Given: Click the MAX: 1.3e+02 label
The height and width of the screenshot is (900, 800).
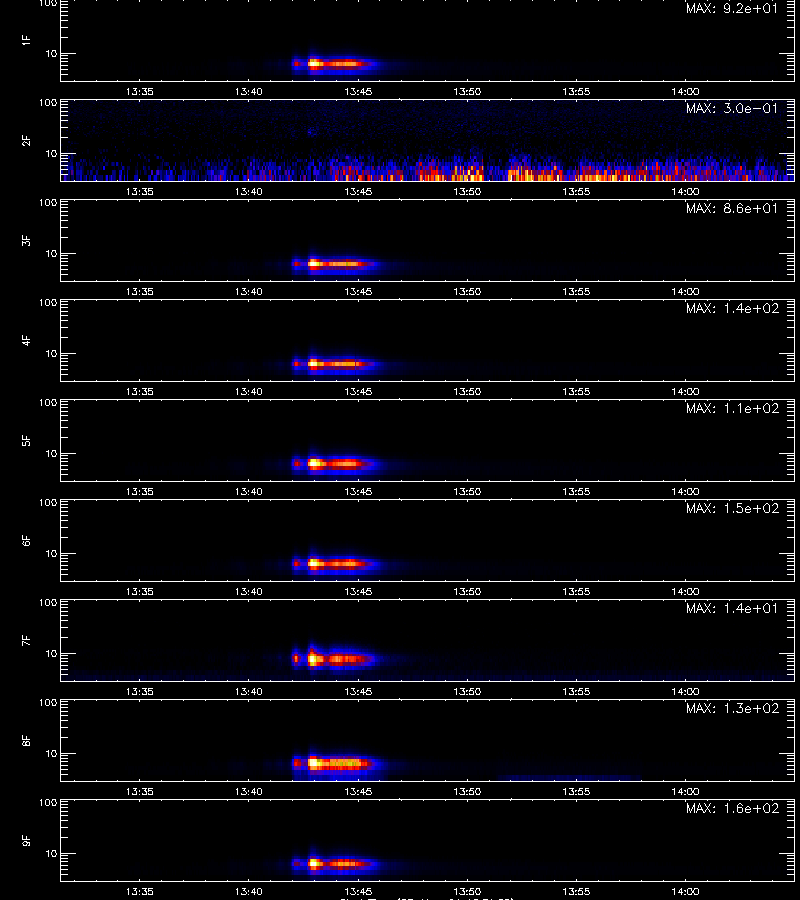Looking at the screenshot, I should coord(732,708).
